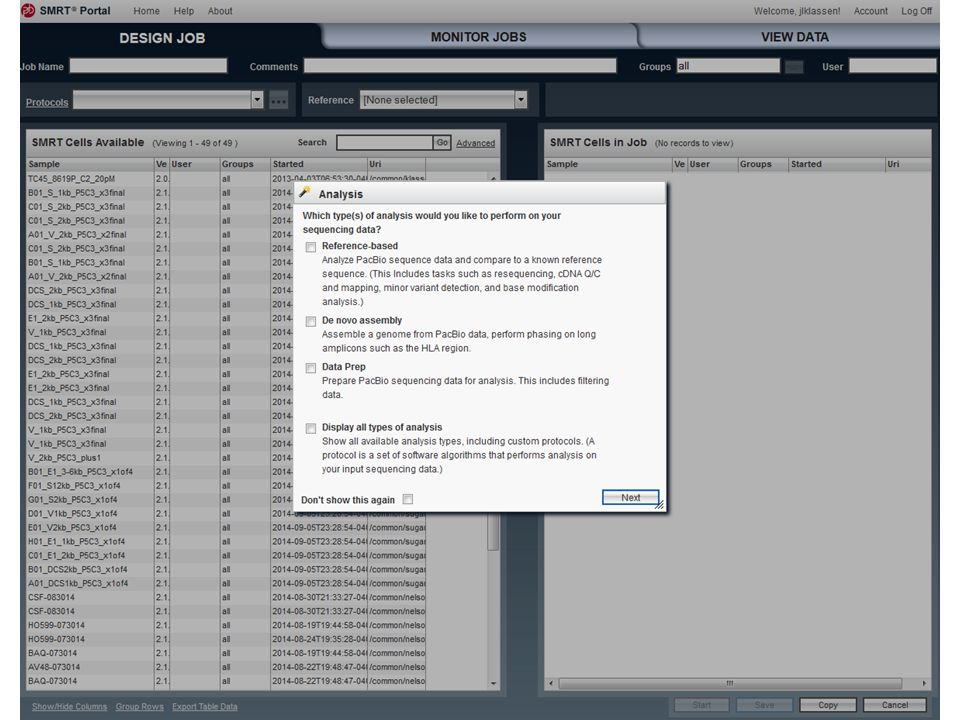Sort by Sample column in SMRT Cells Available
This screenshot has height=720, width=960.
[x=90, y=164]
